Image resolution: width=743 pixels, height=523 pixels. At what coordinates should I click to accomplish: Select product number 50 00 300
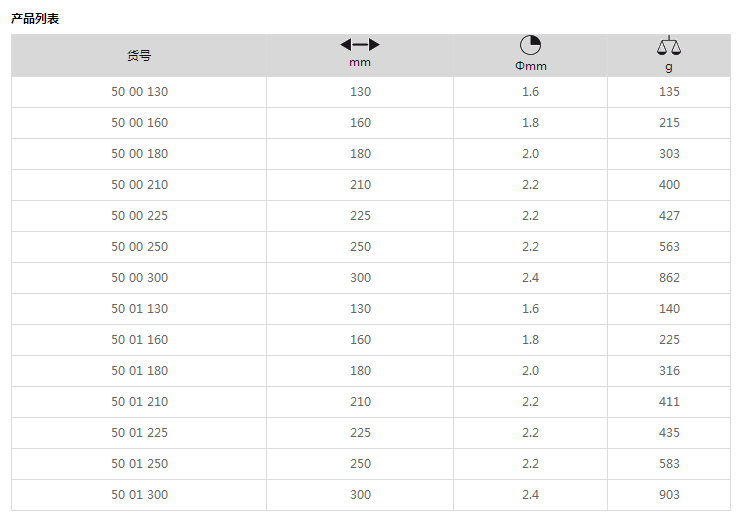coord(139,278)
